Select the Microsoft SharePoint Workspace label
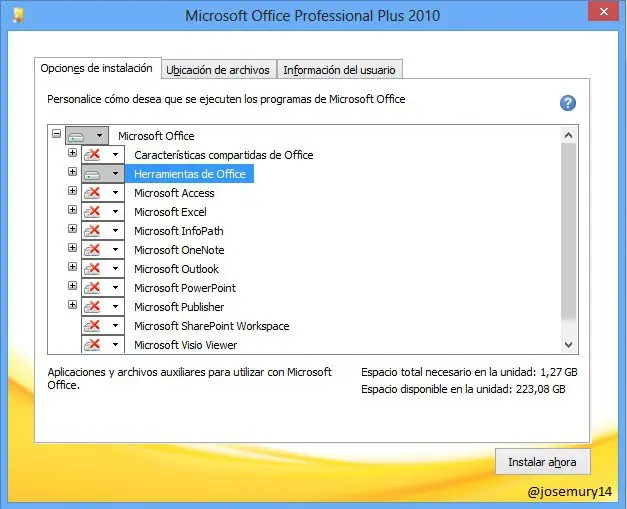 (x=212, y=326)
